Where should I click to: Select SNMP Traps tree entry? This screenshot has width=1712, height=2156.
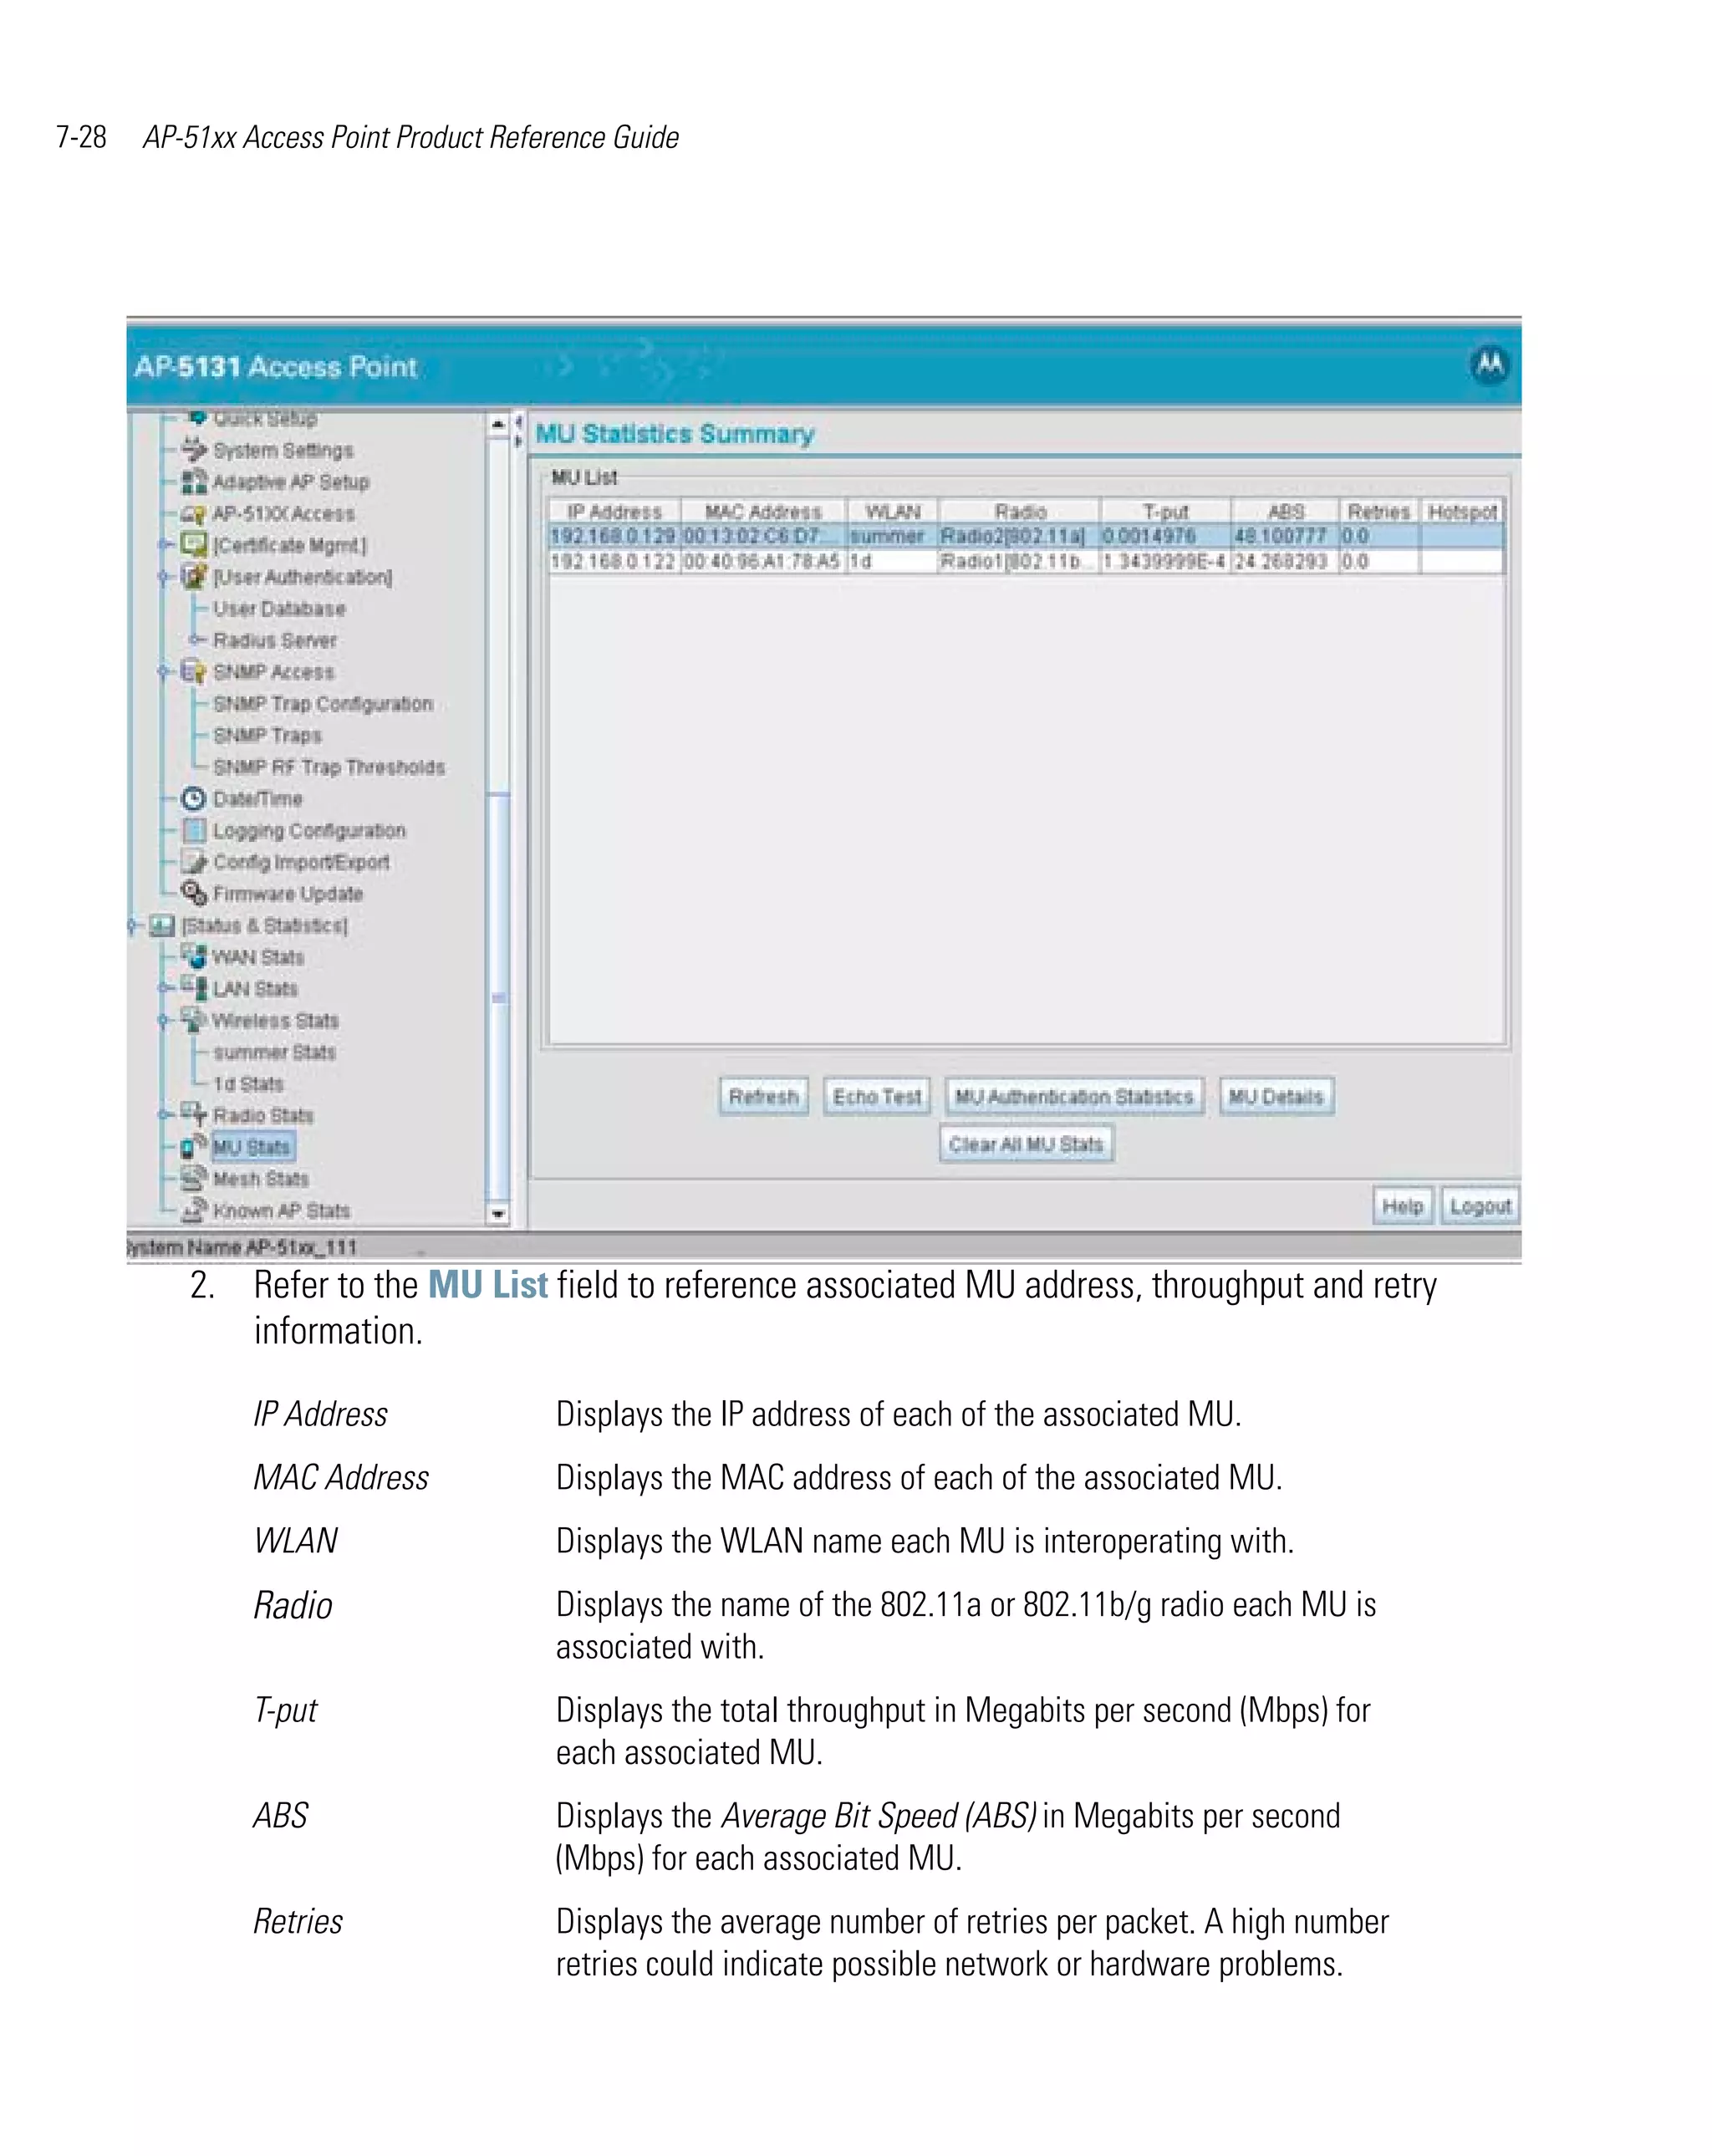[267, 735]
